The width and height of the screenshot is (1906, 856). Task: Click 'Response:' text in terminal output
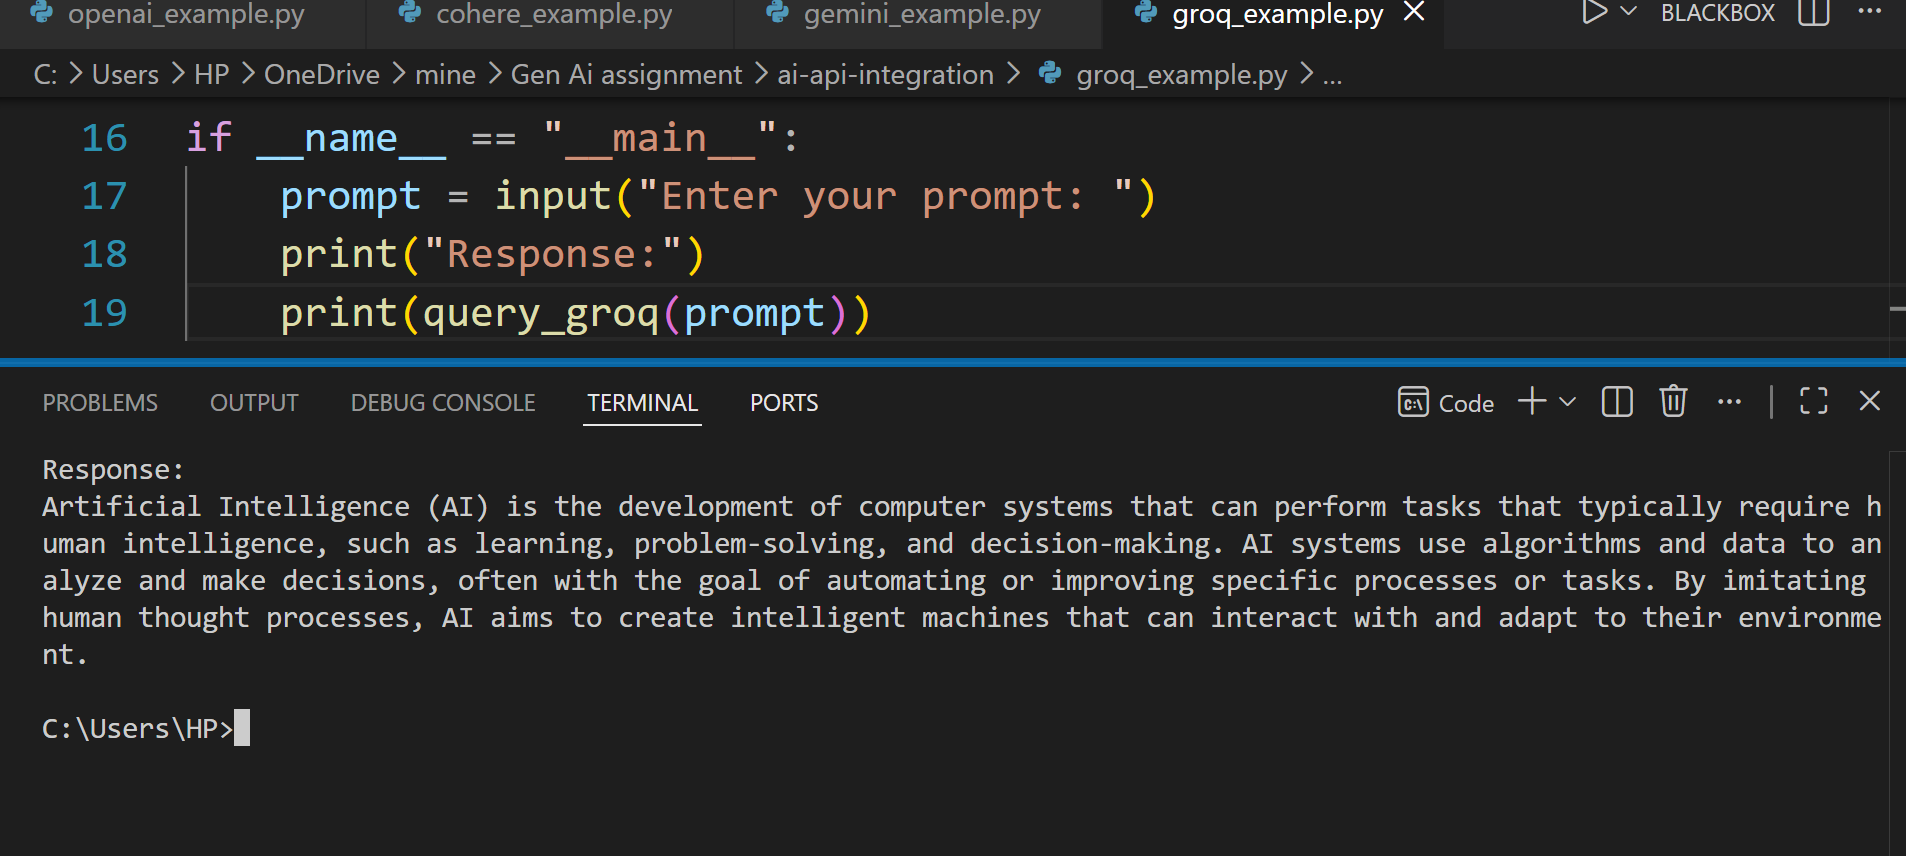[x=113, y=470]
